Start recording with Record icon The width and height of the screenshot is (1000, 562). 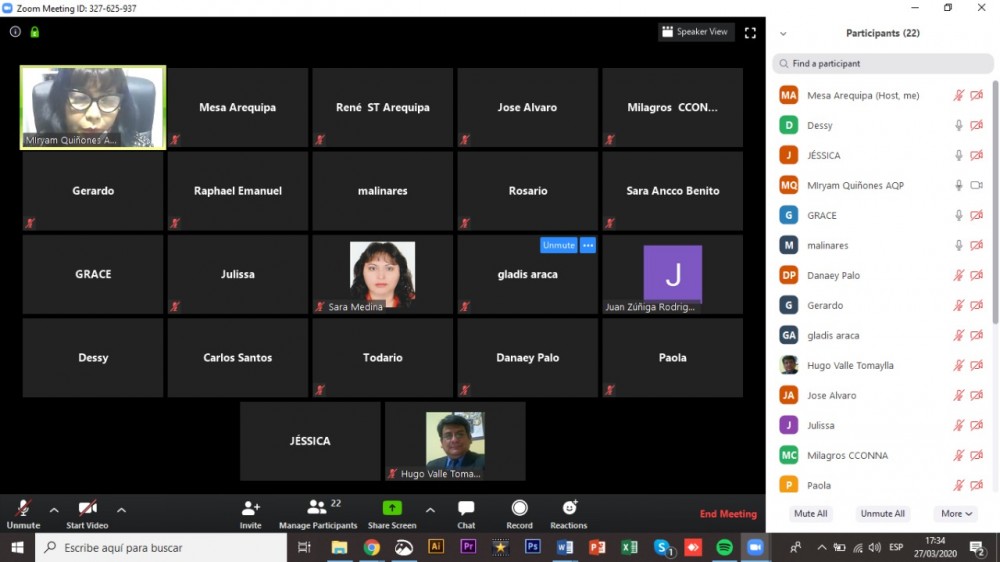click(x=519, y=509)
